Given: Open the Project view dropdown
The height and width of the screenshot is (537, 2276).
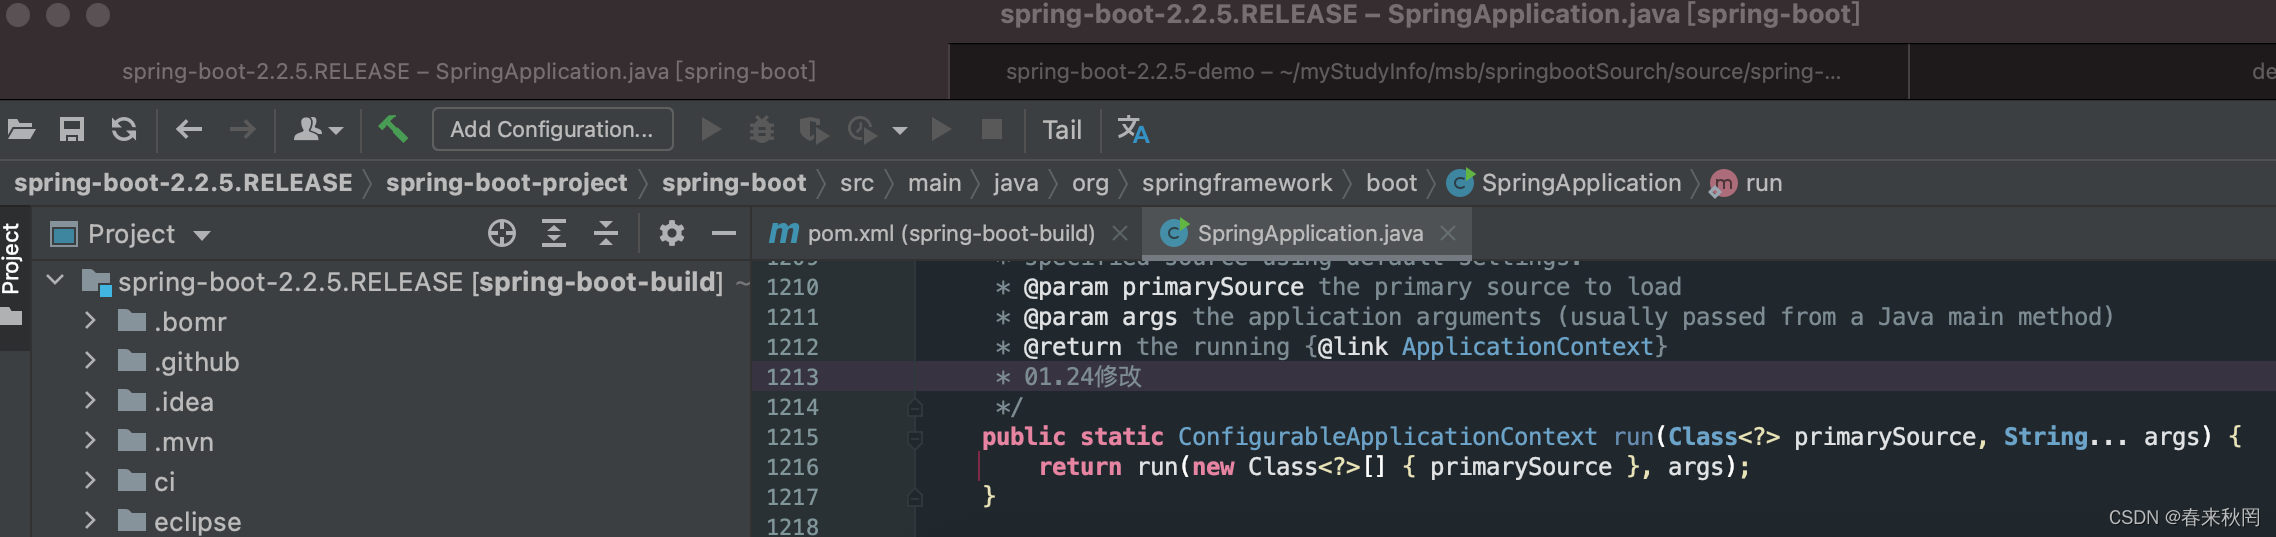Looking at the screenshot, I should 132,235.
